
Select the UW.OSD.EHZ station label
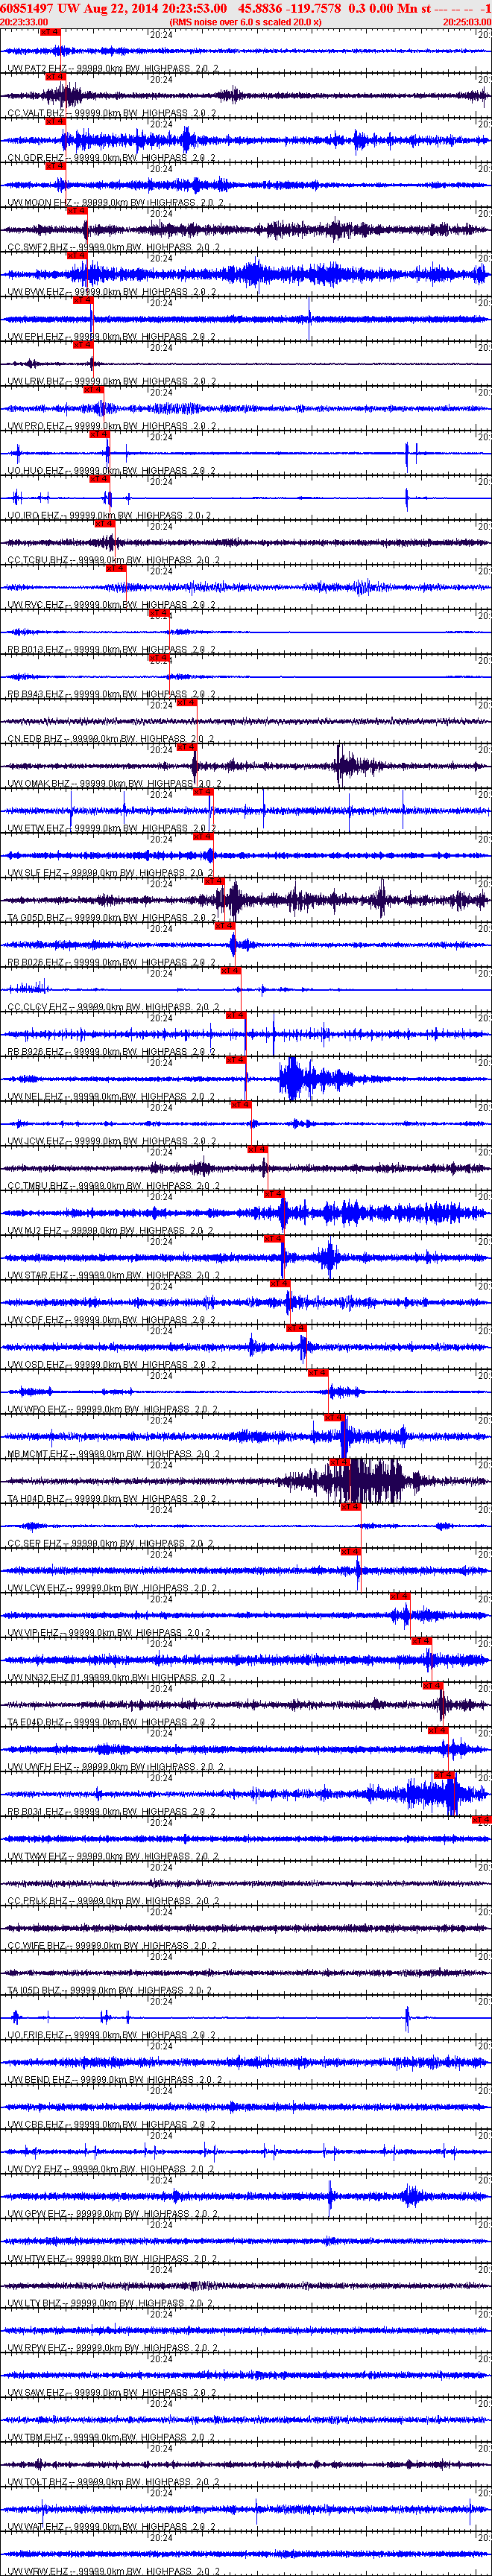click(111, 1365)
